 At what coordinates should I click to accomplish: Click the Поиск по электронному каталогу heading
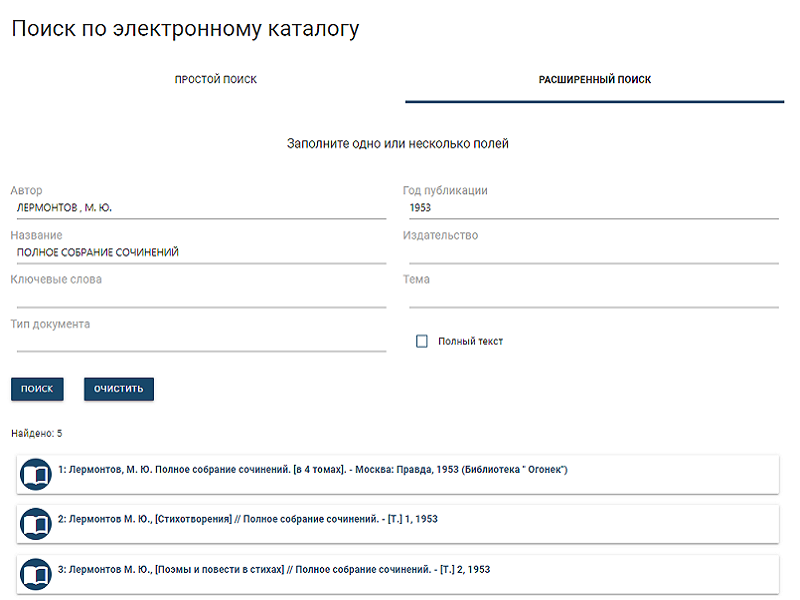coord(185,29)
